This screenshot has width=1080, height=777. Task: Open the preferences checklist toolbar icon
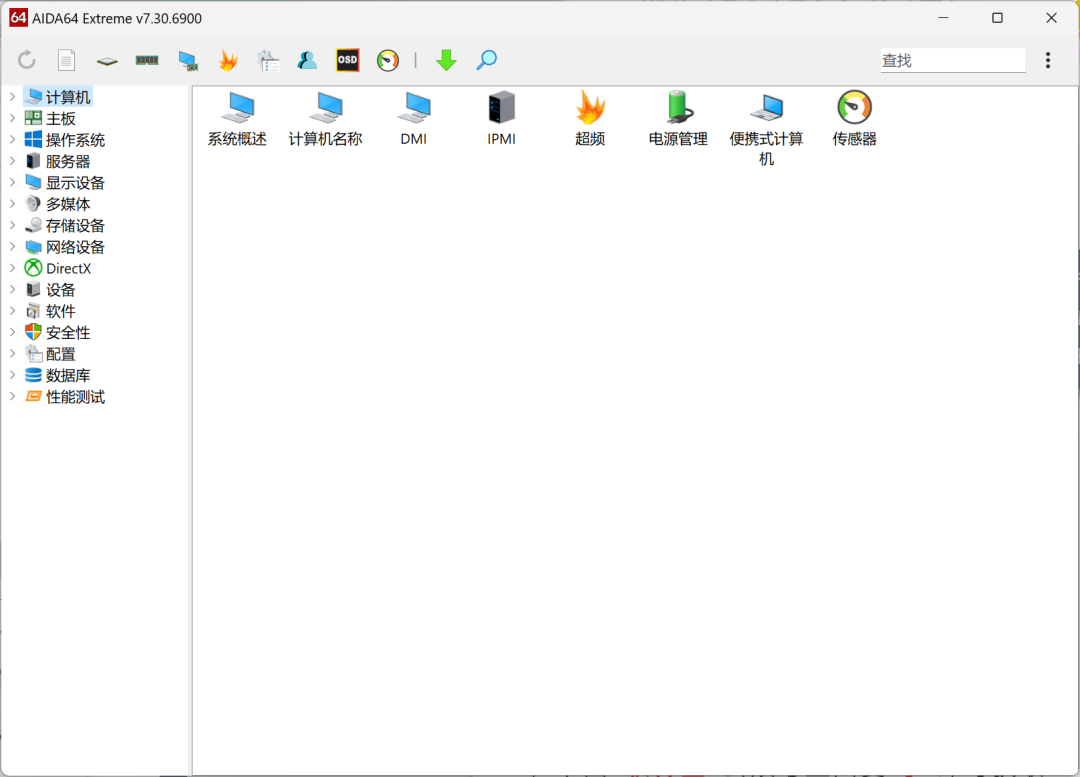point(268,61)
